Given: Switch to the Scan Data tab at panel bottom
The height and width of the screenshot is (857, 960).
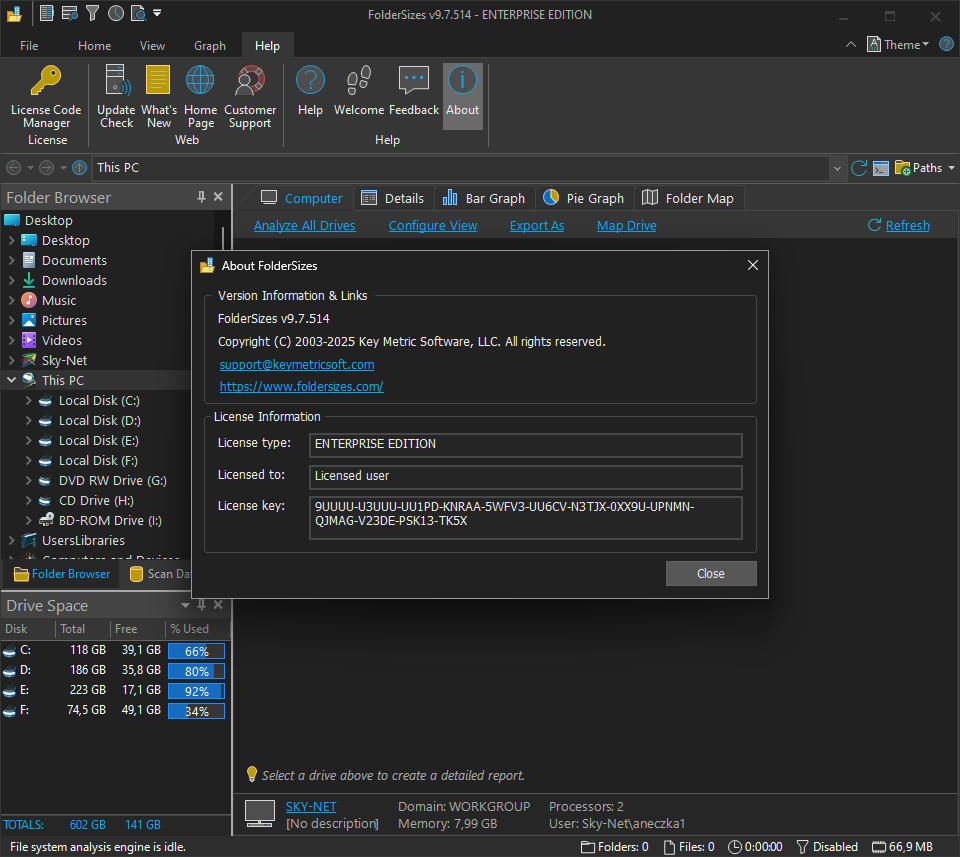Looking at the screenshot, I should click(160, 574).
